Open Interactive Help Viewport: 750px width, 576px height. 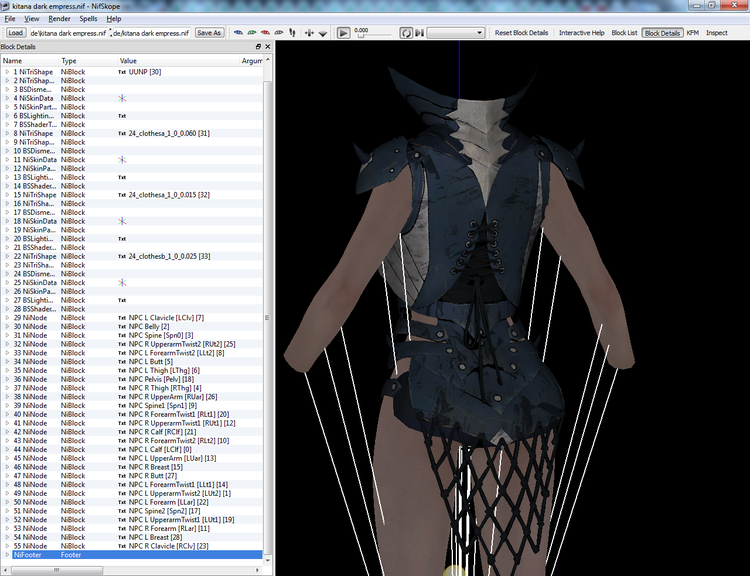click(x=582, y=33)
